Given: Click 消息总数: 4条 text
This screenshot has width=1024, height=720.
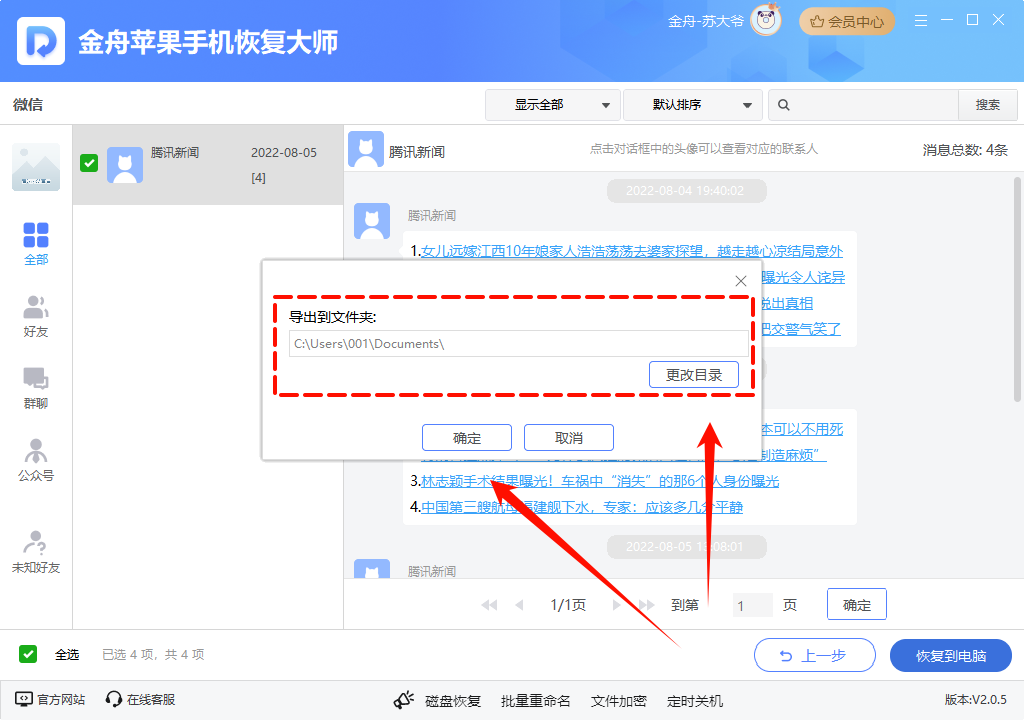Looking at the screenshot, I should (x=965, y=150).
